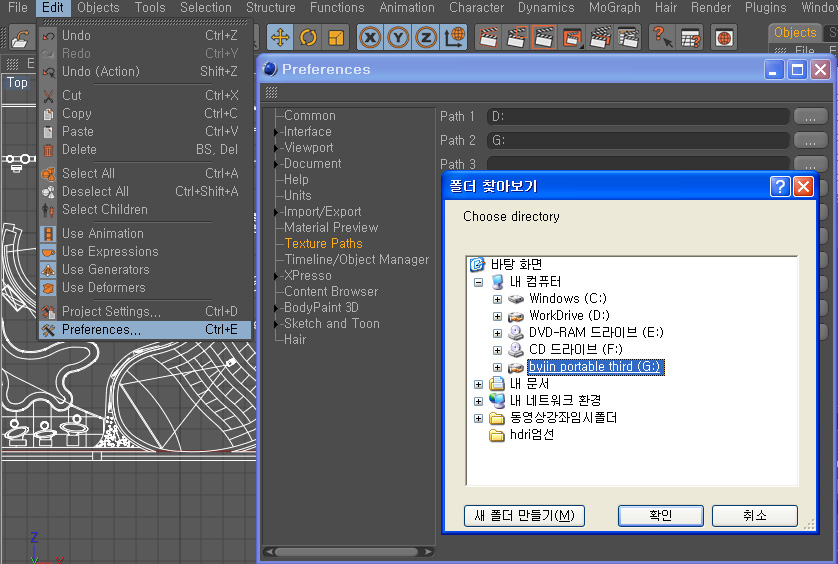The image size is (838, 564).
Task: Toggle Use Deformers option
Action: tap(145, 288)
